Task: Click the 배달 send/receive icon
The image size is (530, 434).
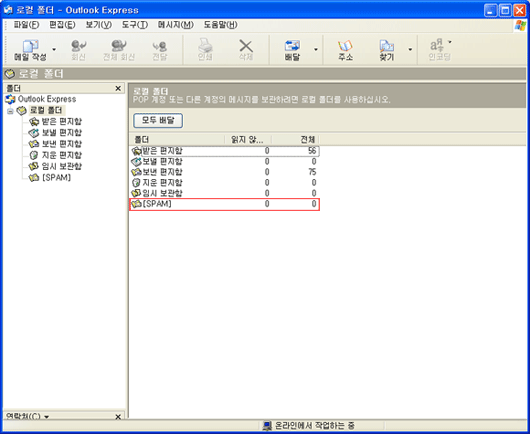Action: [x=292, y=46]
